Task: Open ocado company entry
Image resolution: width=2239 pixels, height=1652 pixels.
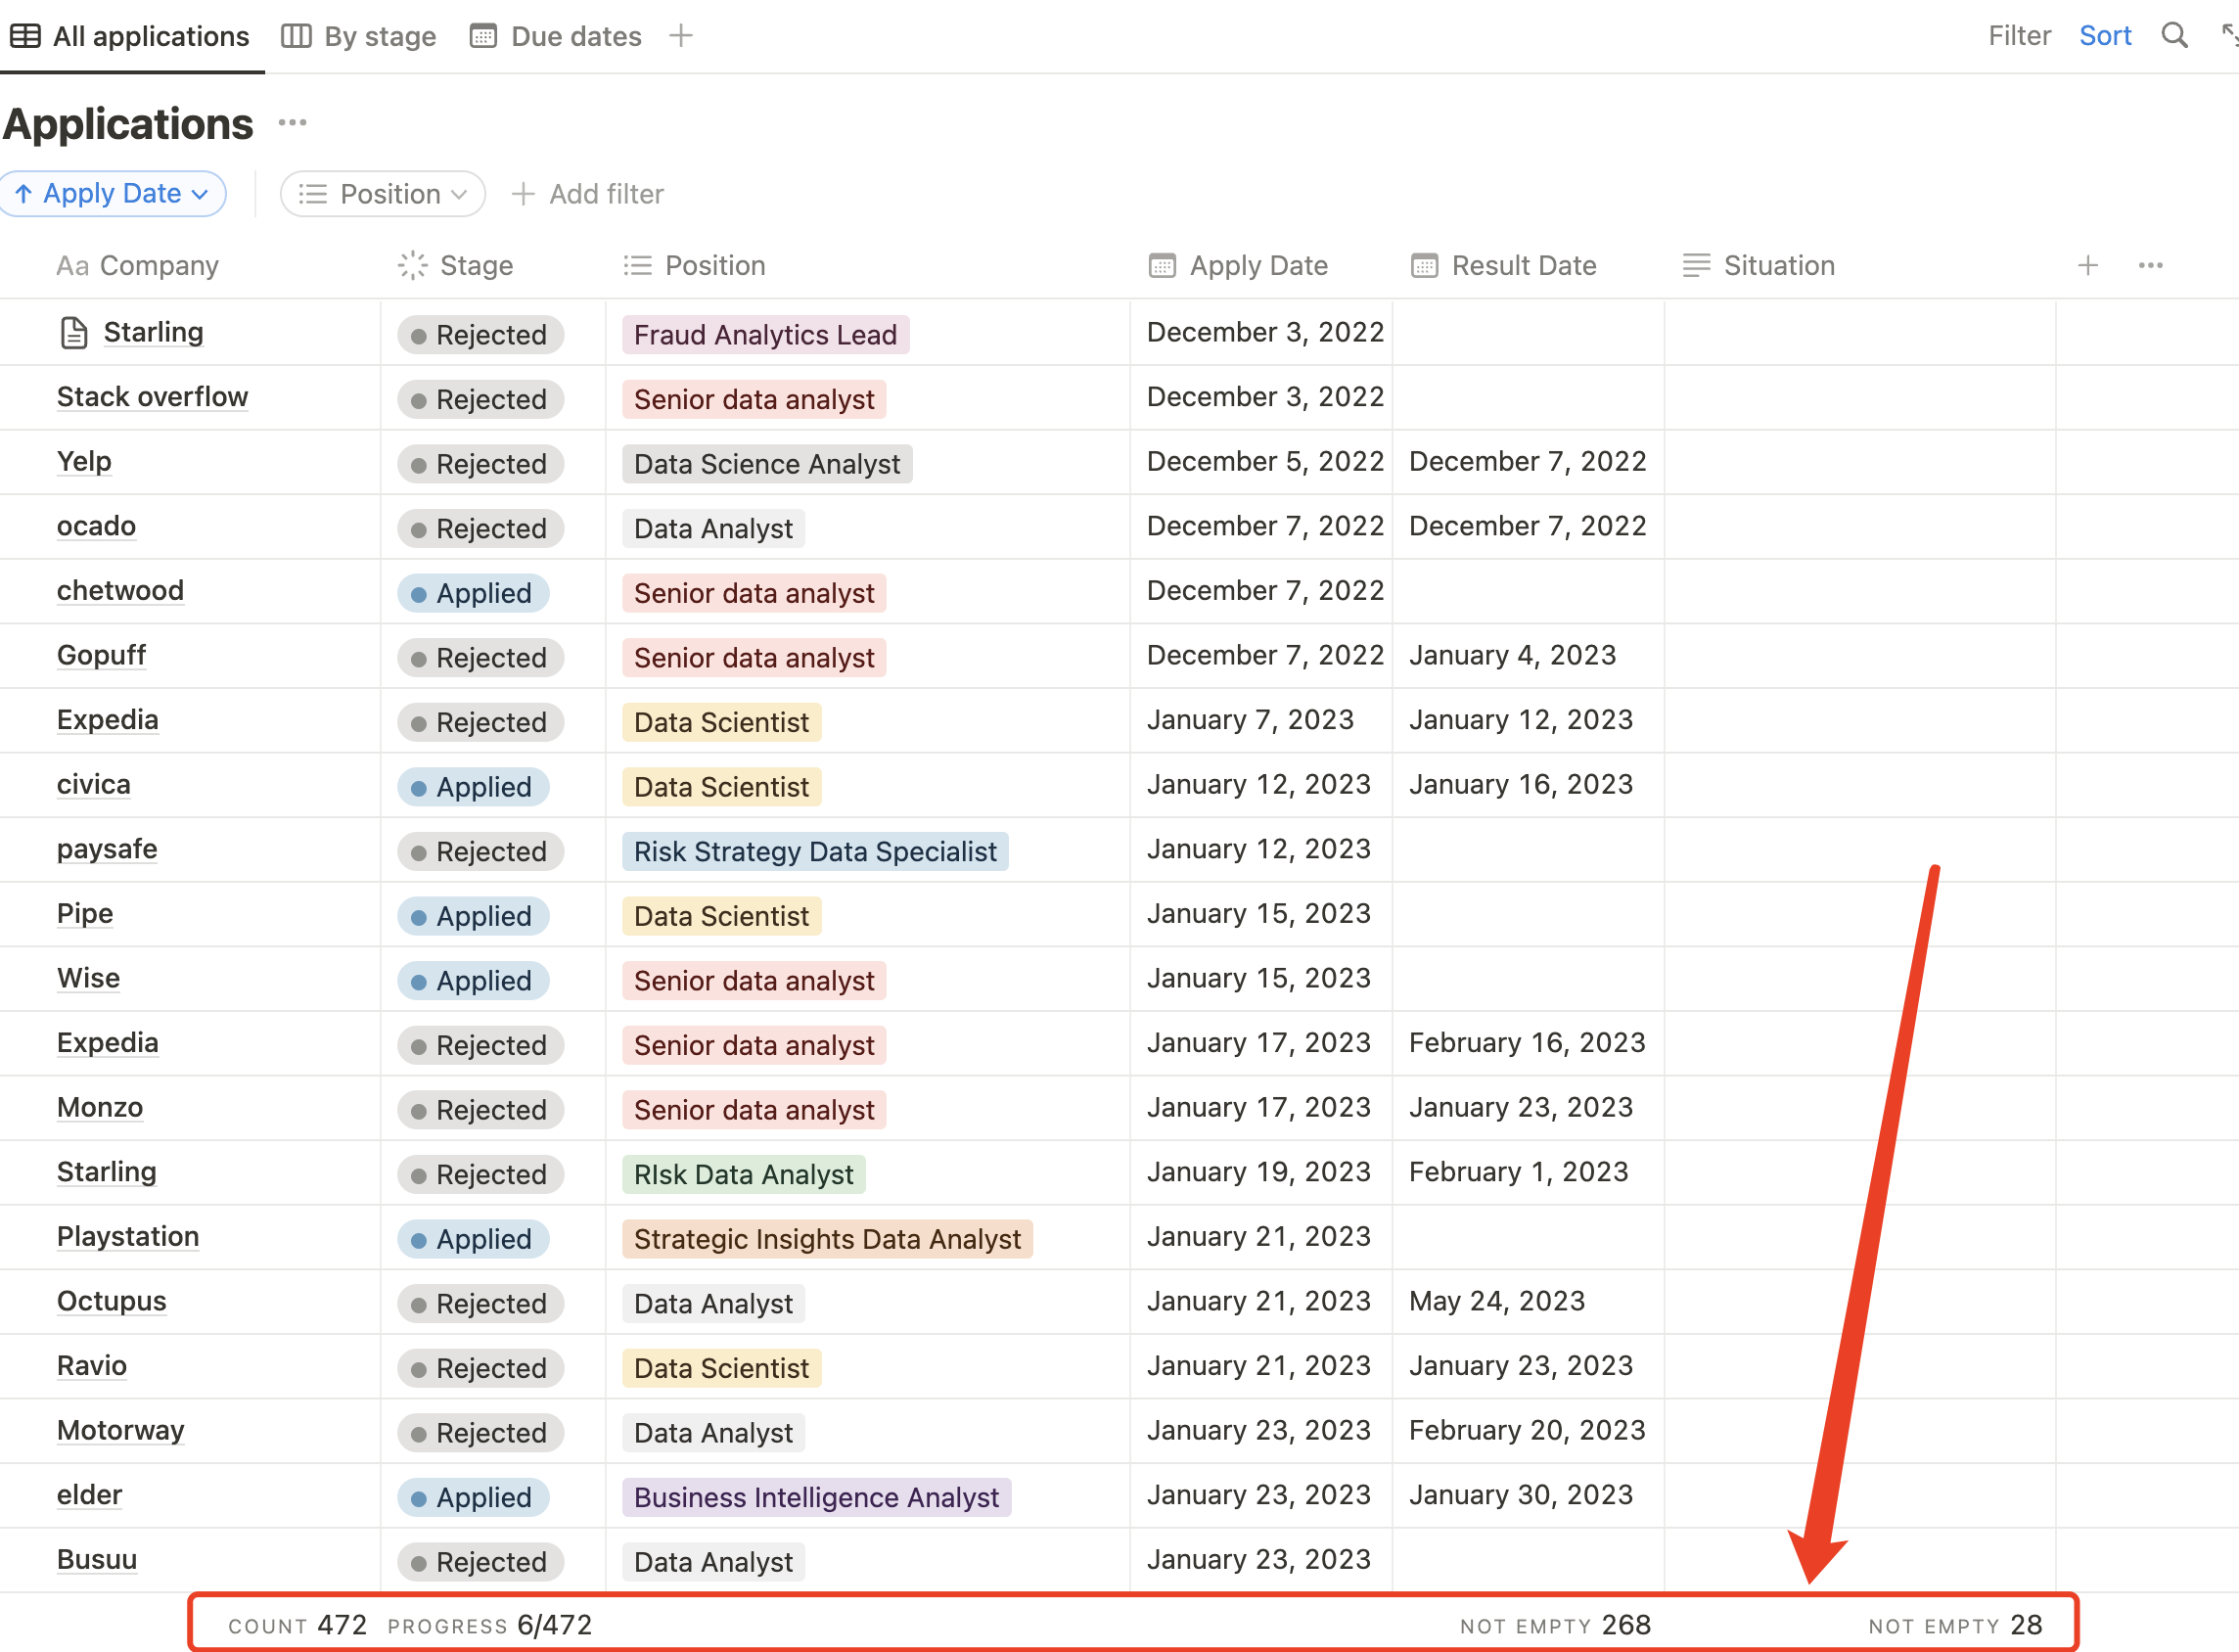Action: (96, 526)
